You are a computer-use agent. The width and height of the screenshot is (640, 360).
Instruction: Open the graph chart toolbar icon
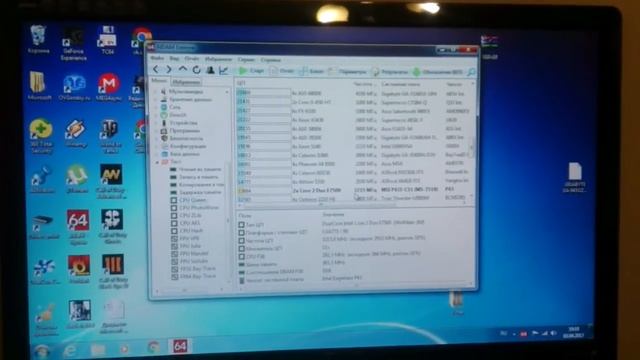(x=224, y=70)
